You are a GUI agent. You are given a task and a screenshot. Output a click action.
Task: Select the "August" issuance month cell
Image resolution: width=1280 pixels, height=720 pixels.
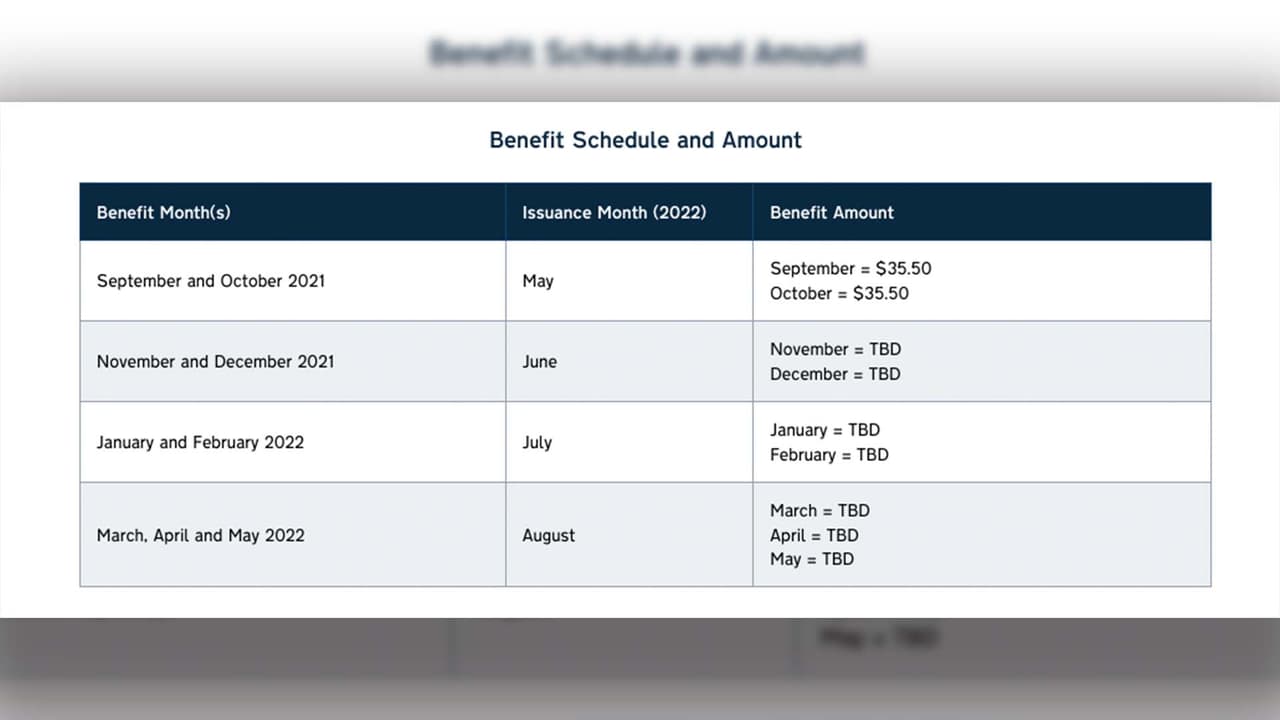pos(548,535)
